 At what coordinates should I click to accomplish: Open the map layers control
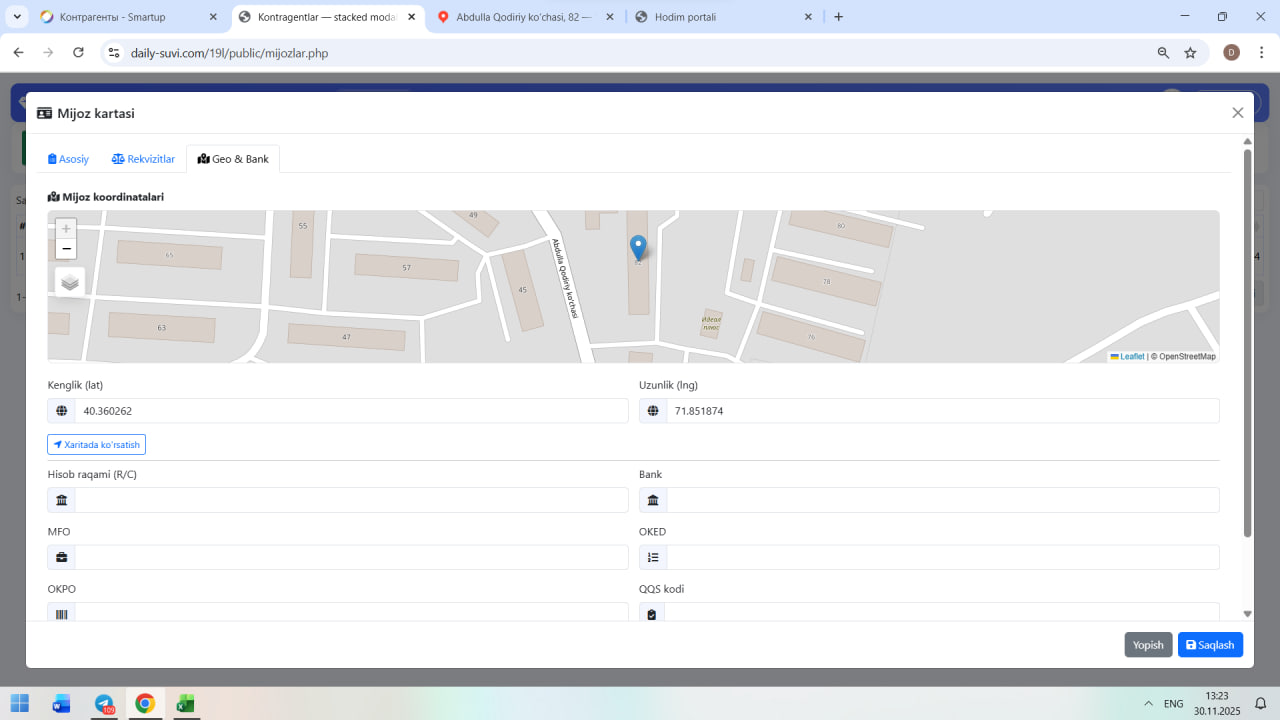(x=70, y=282)
